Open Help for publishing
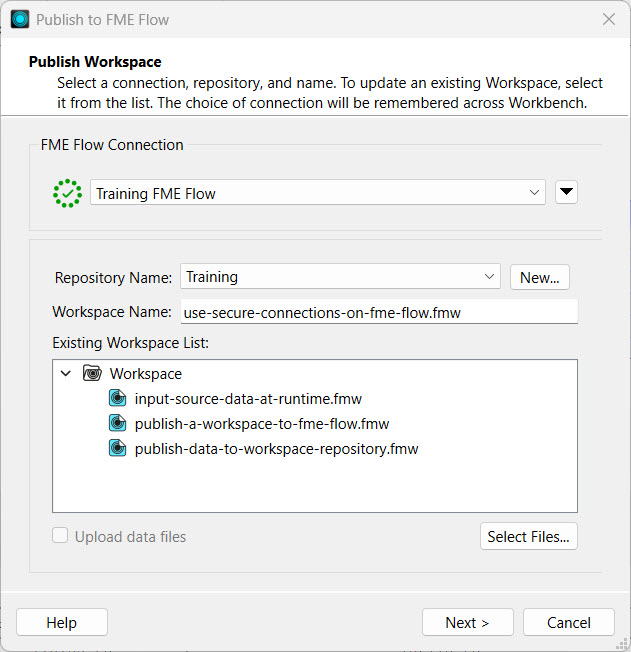 (61, 623)
